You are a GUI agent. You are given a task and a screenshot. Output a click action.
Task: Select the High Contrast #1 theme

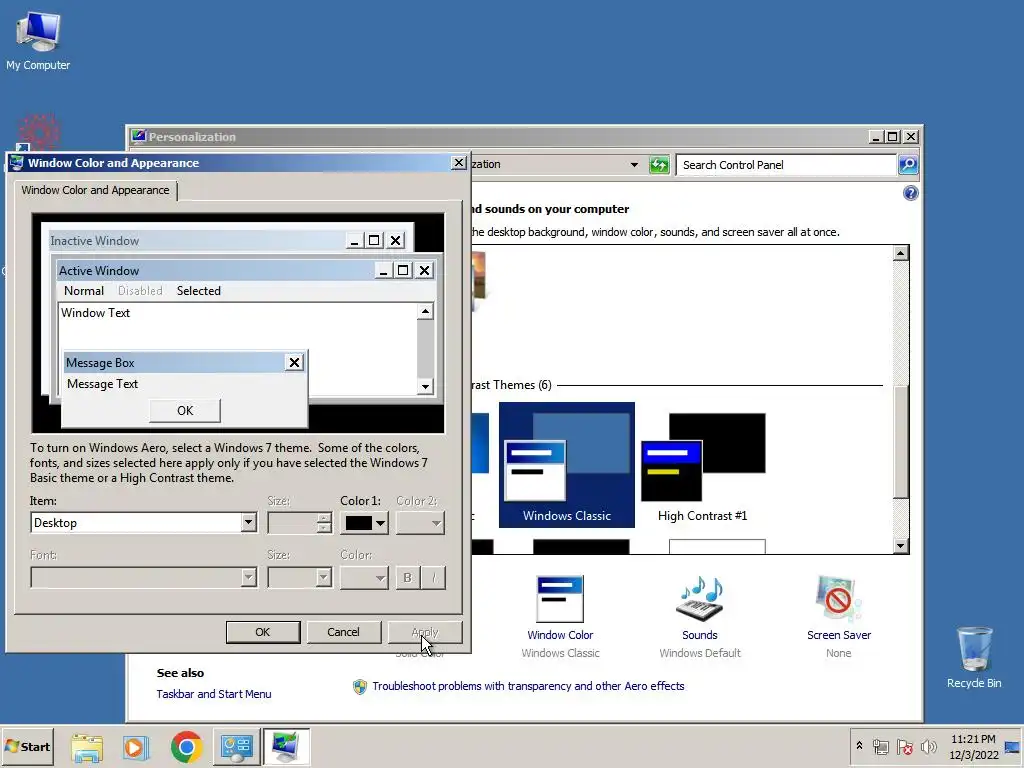pos(703,464)
